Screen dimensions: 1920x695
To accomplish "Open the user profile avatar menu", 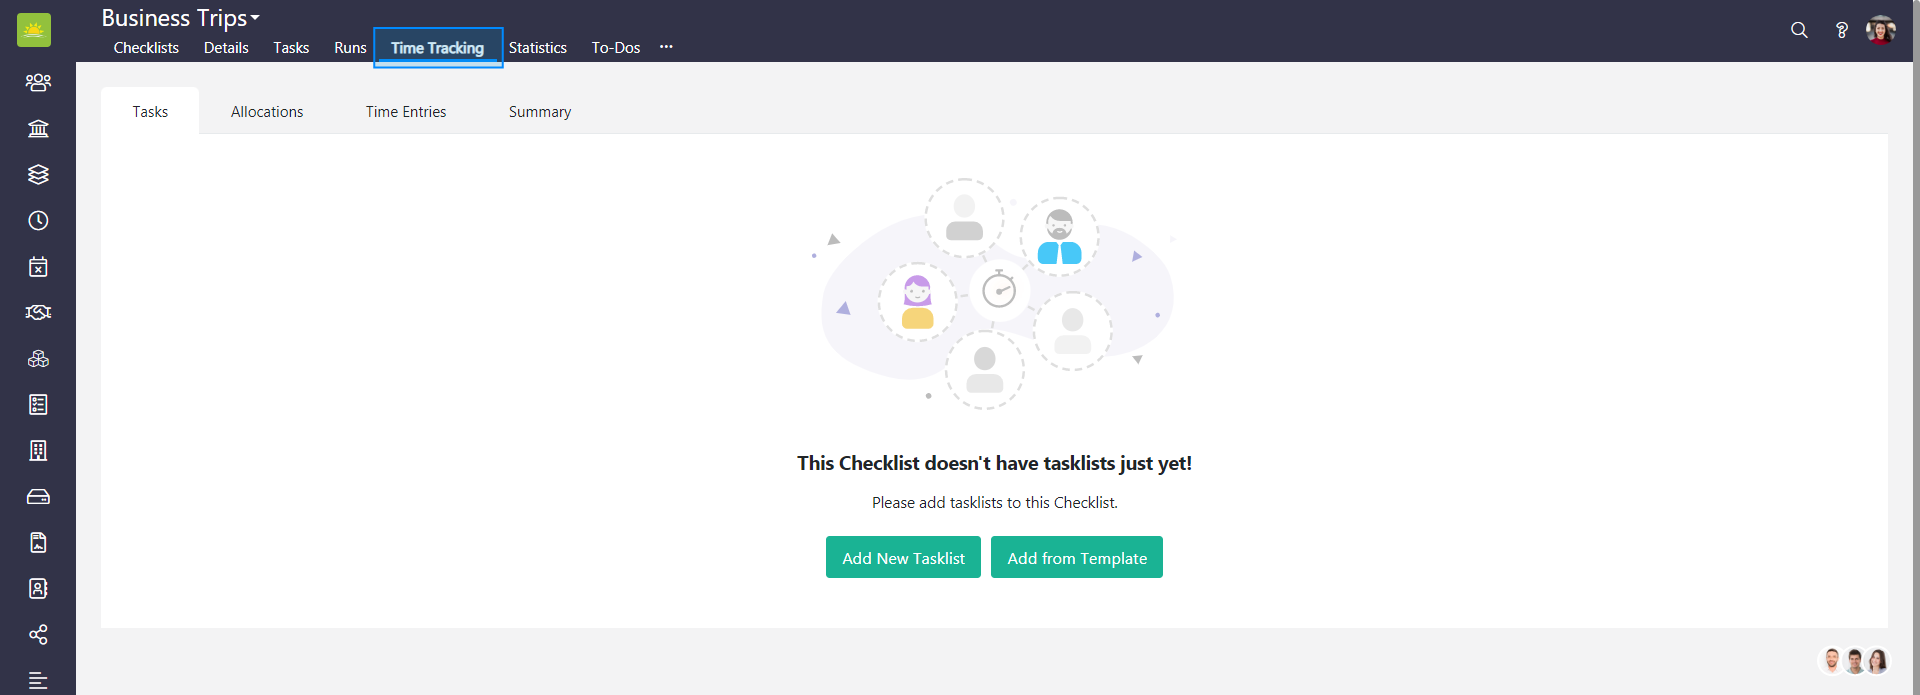I will click(x=1881, y=30).
